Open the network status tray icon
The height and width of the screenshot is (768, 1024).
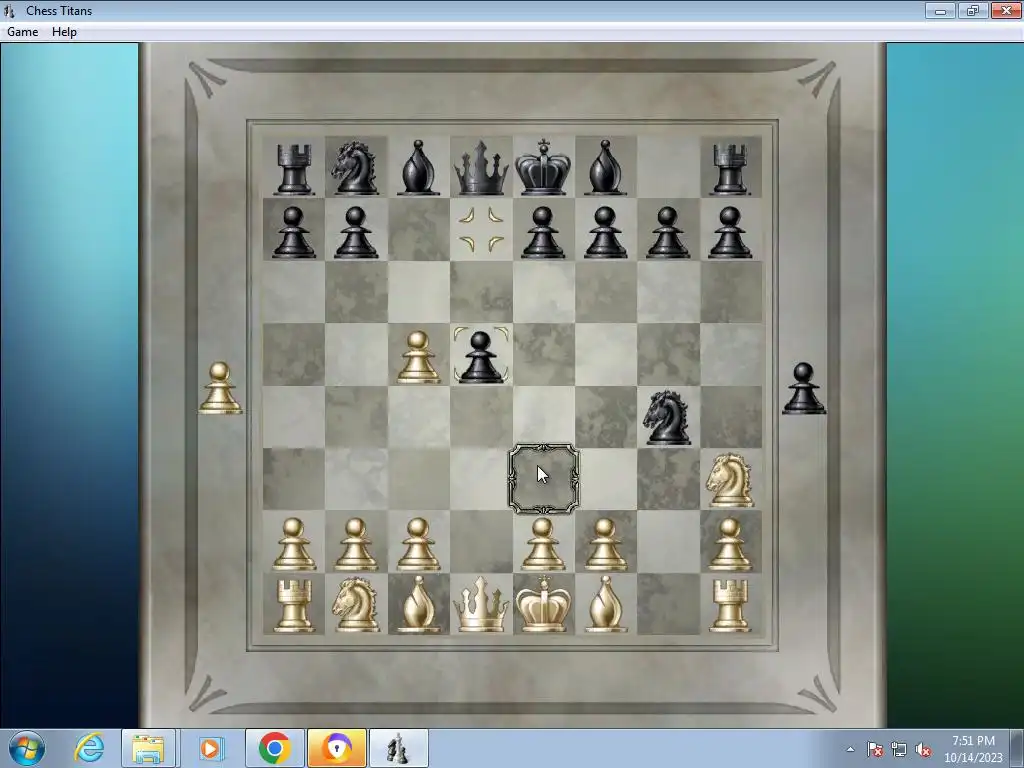[899, 749]
